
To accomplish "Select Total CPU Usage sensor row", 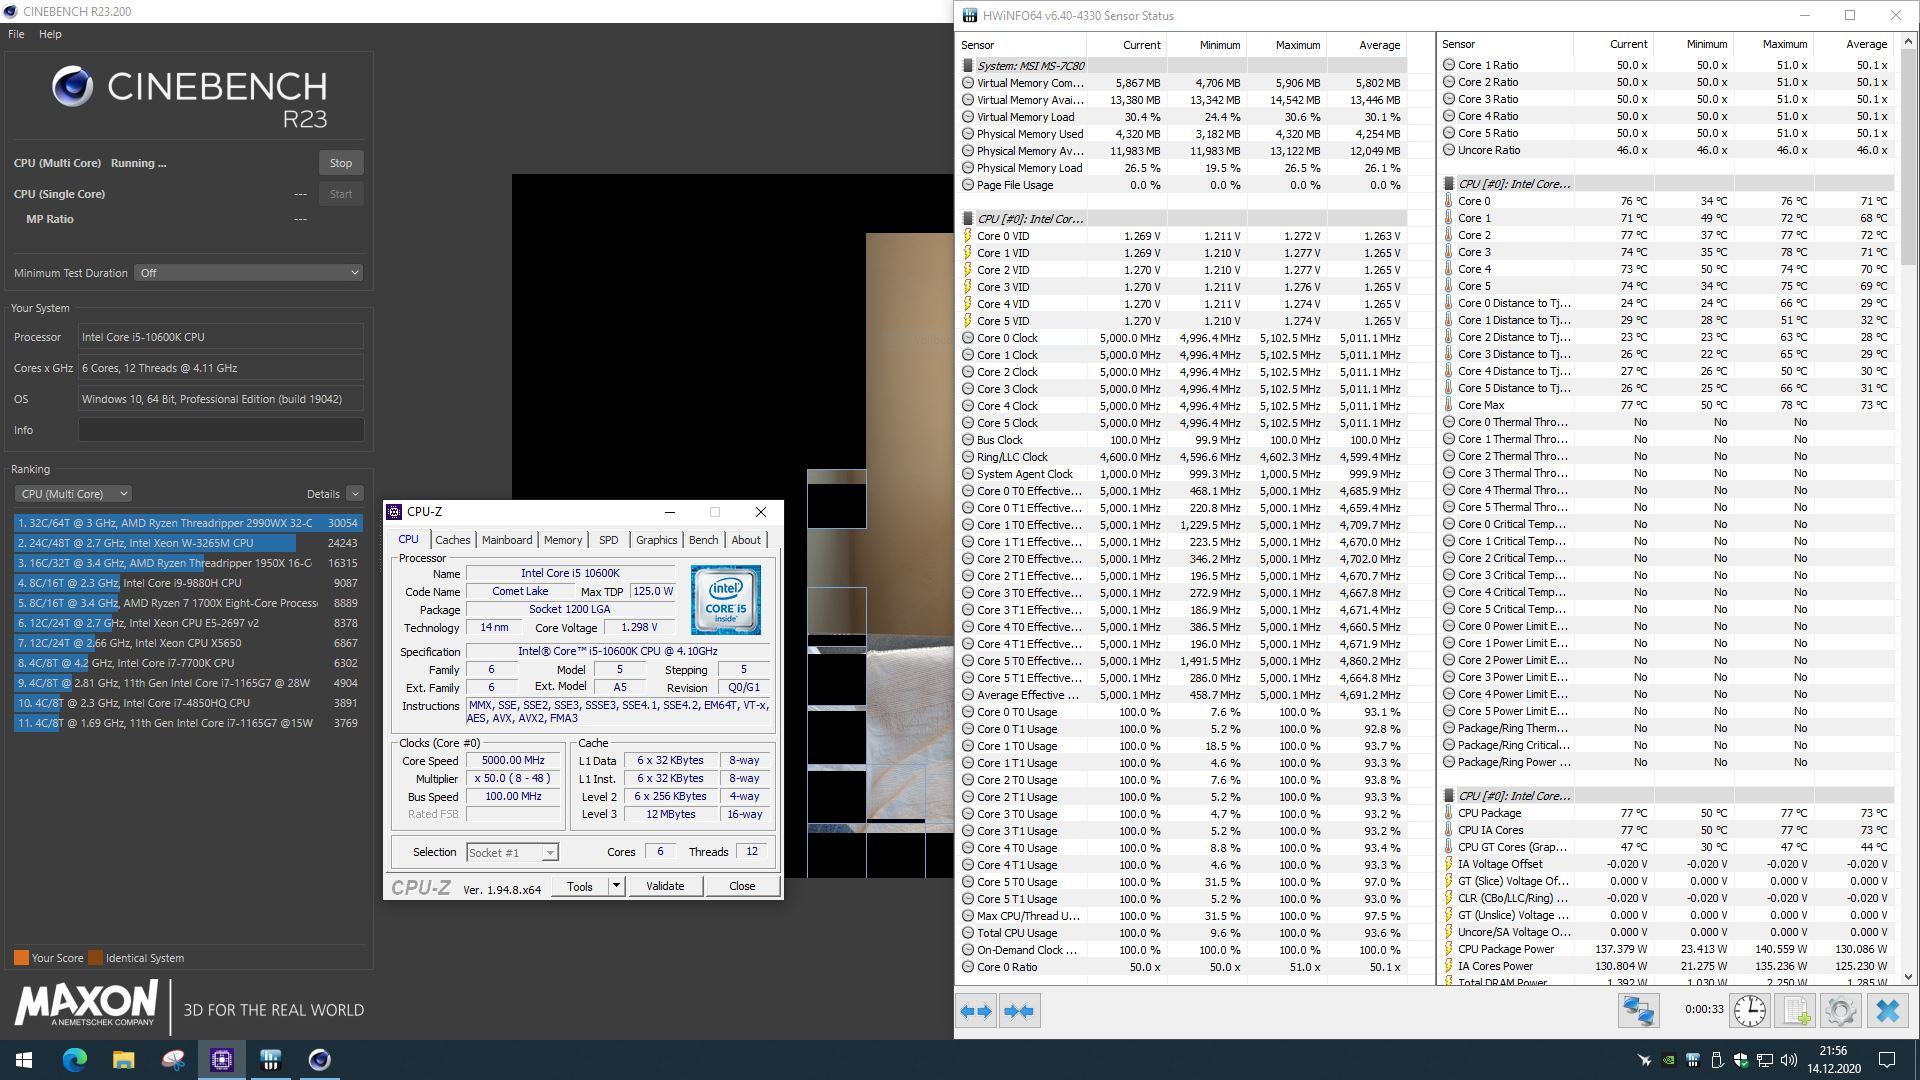I will pyautogui.click(x=1182, y=933).
